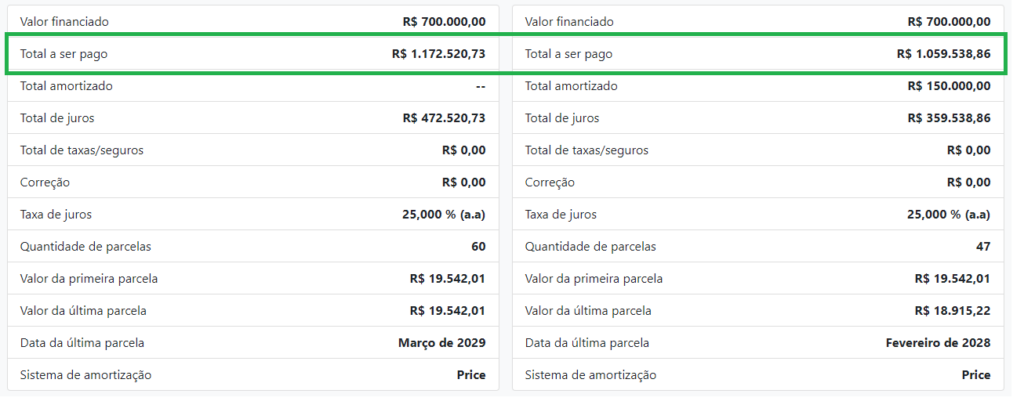Click the left table's 'Valor financiado' label
This screenshot has height=401, width=1024.
[x=64, y=21]
